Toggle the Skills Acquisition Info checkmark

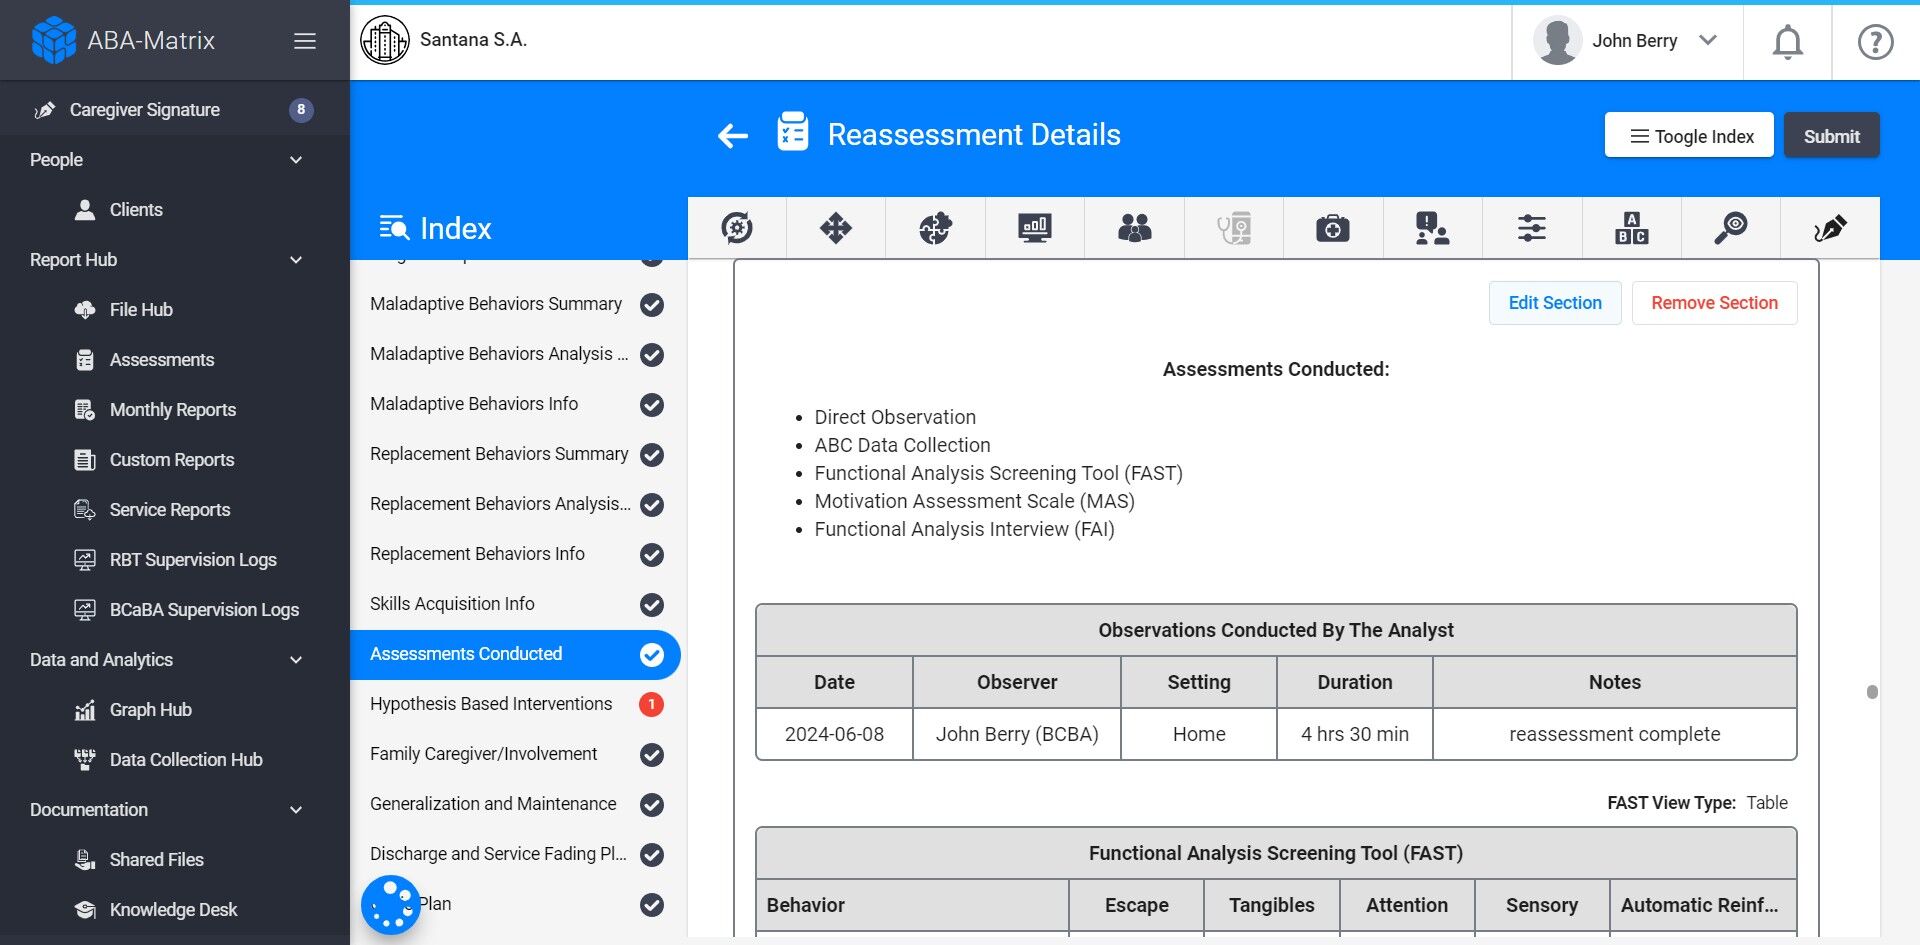pyautogui.click(x=652, y=605)
